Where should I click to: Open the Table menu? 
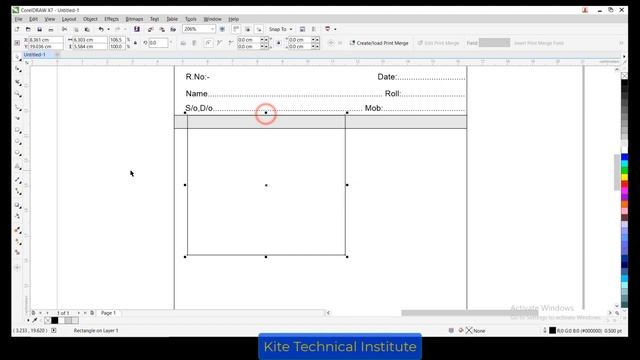(172, 19)
